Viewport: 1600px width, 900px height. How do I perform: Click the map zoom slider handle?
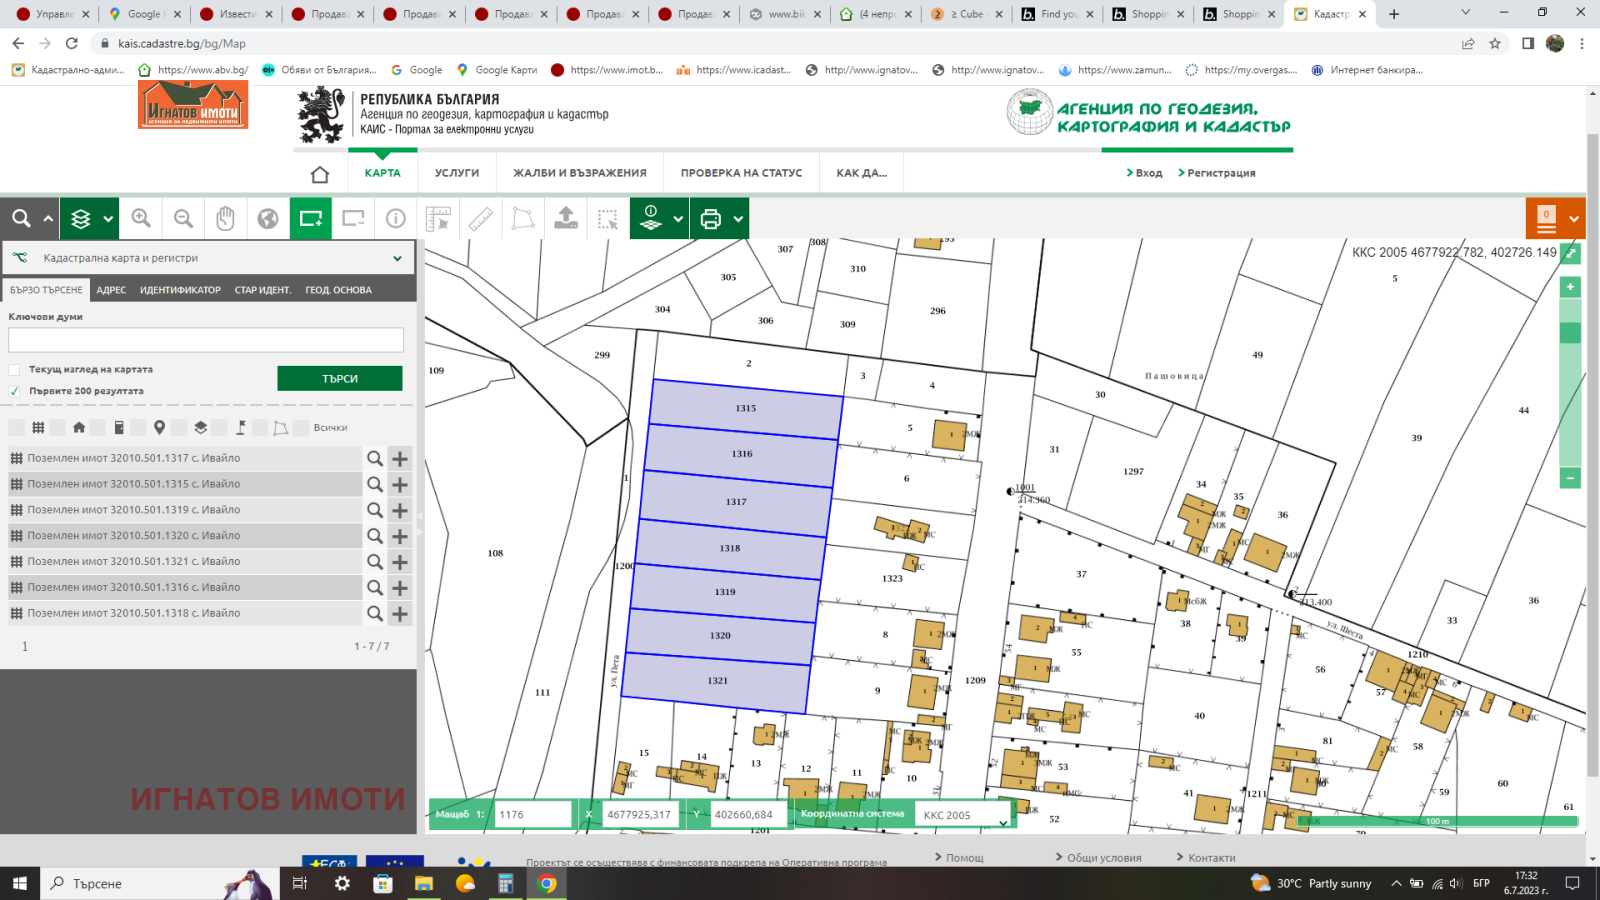click(x=1570, y=333)
